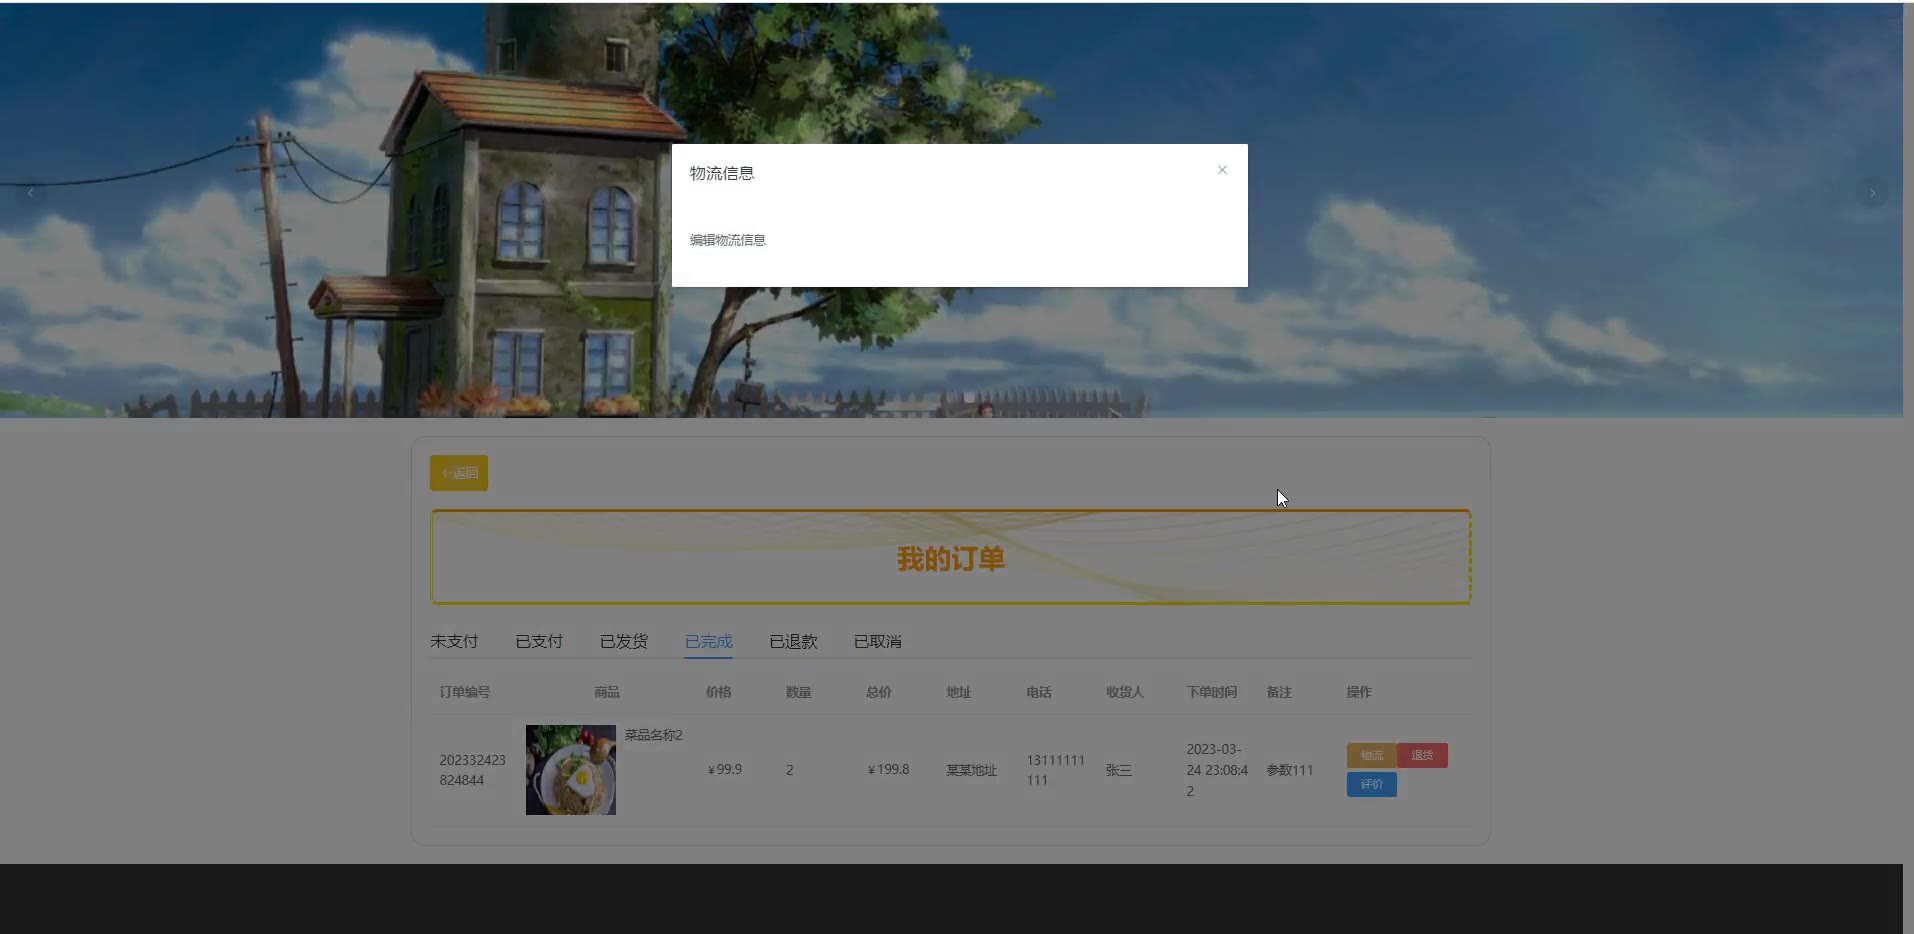The width and height of the screenshot is (1914, 934).
Task: Open the 已发货 orders tab
Action: click(x=624, y=641)
